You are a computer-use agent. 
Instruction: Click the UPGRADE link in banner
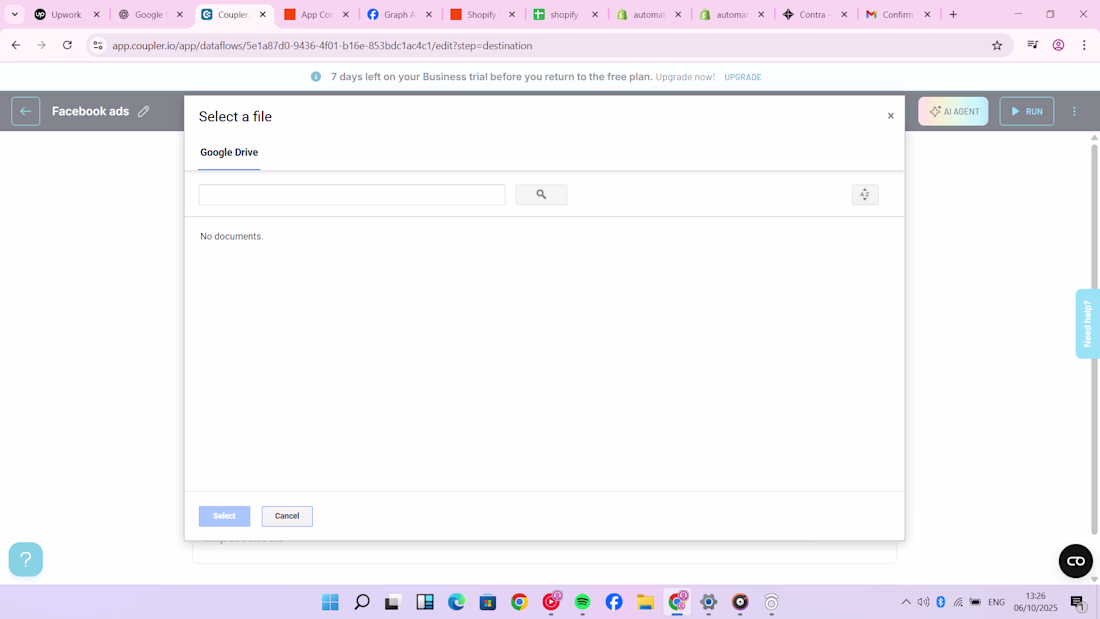click(x=742, y=77)
